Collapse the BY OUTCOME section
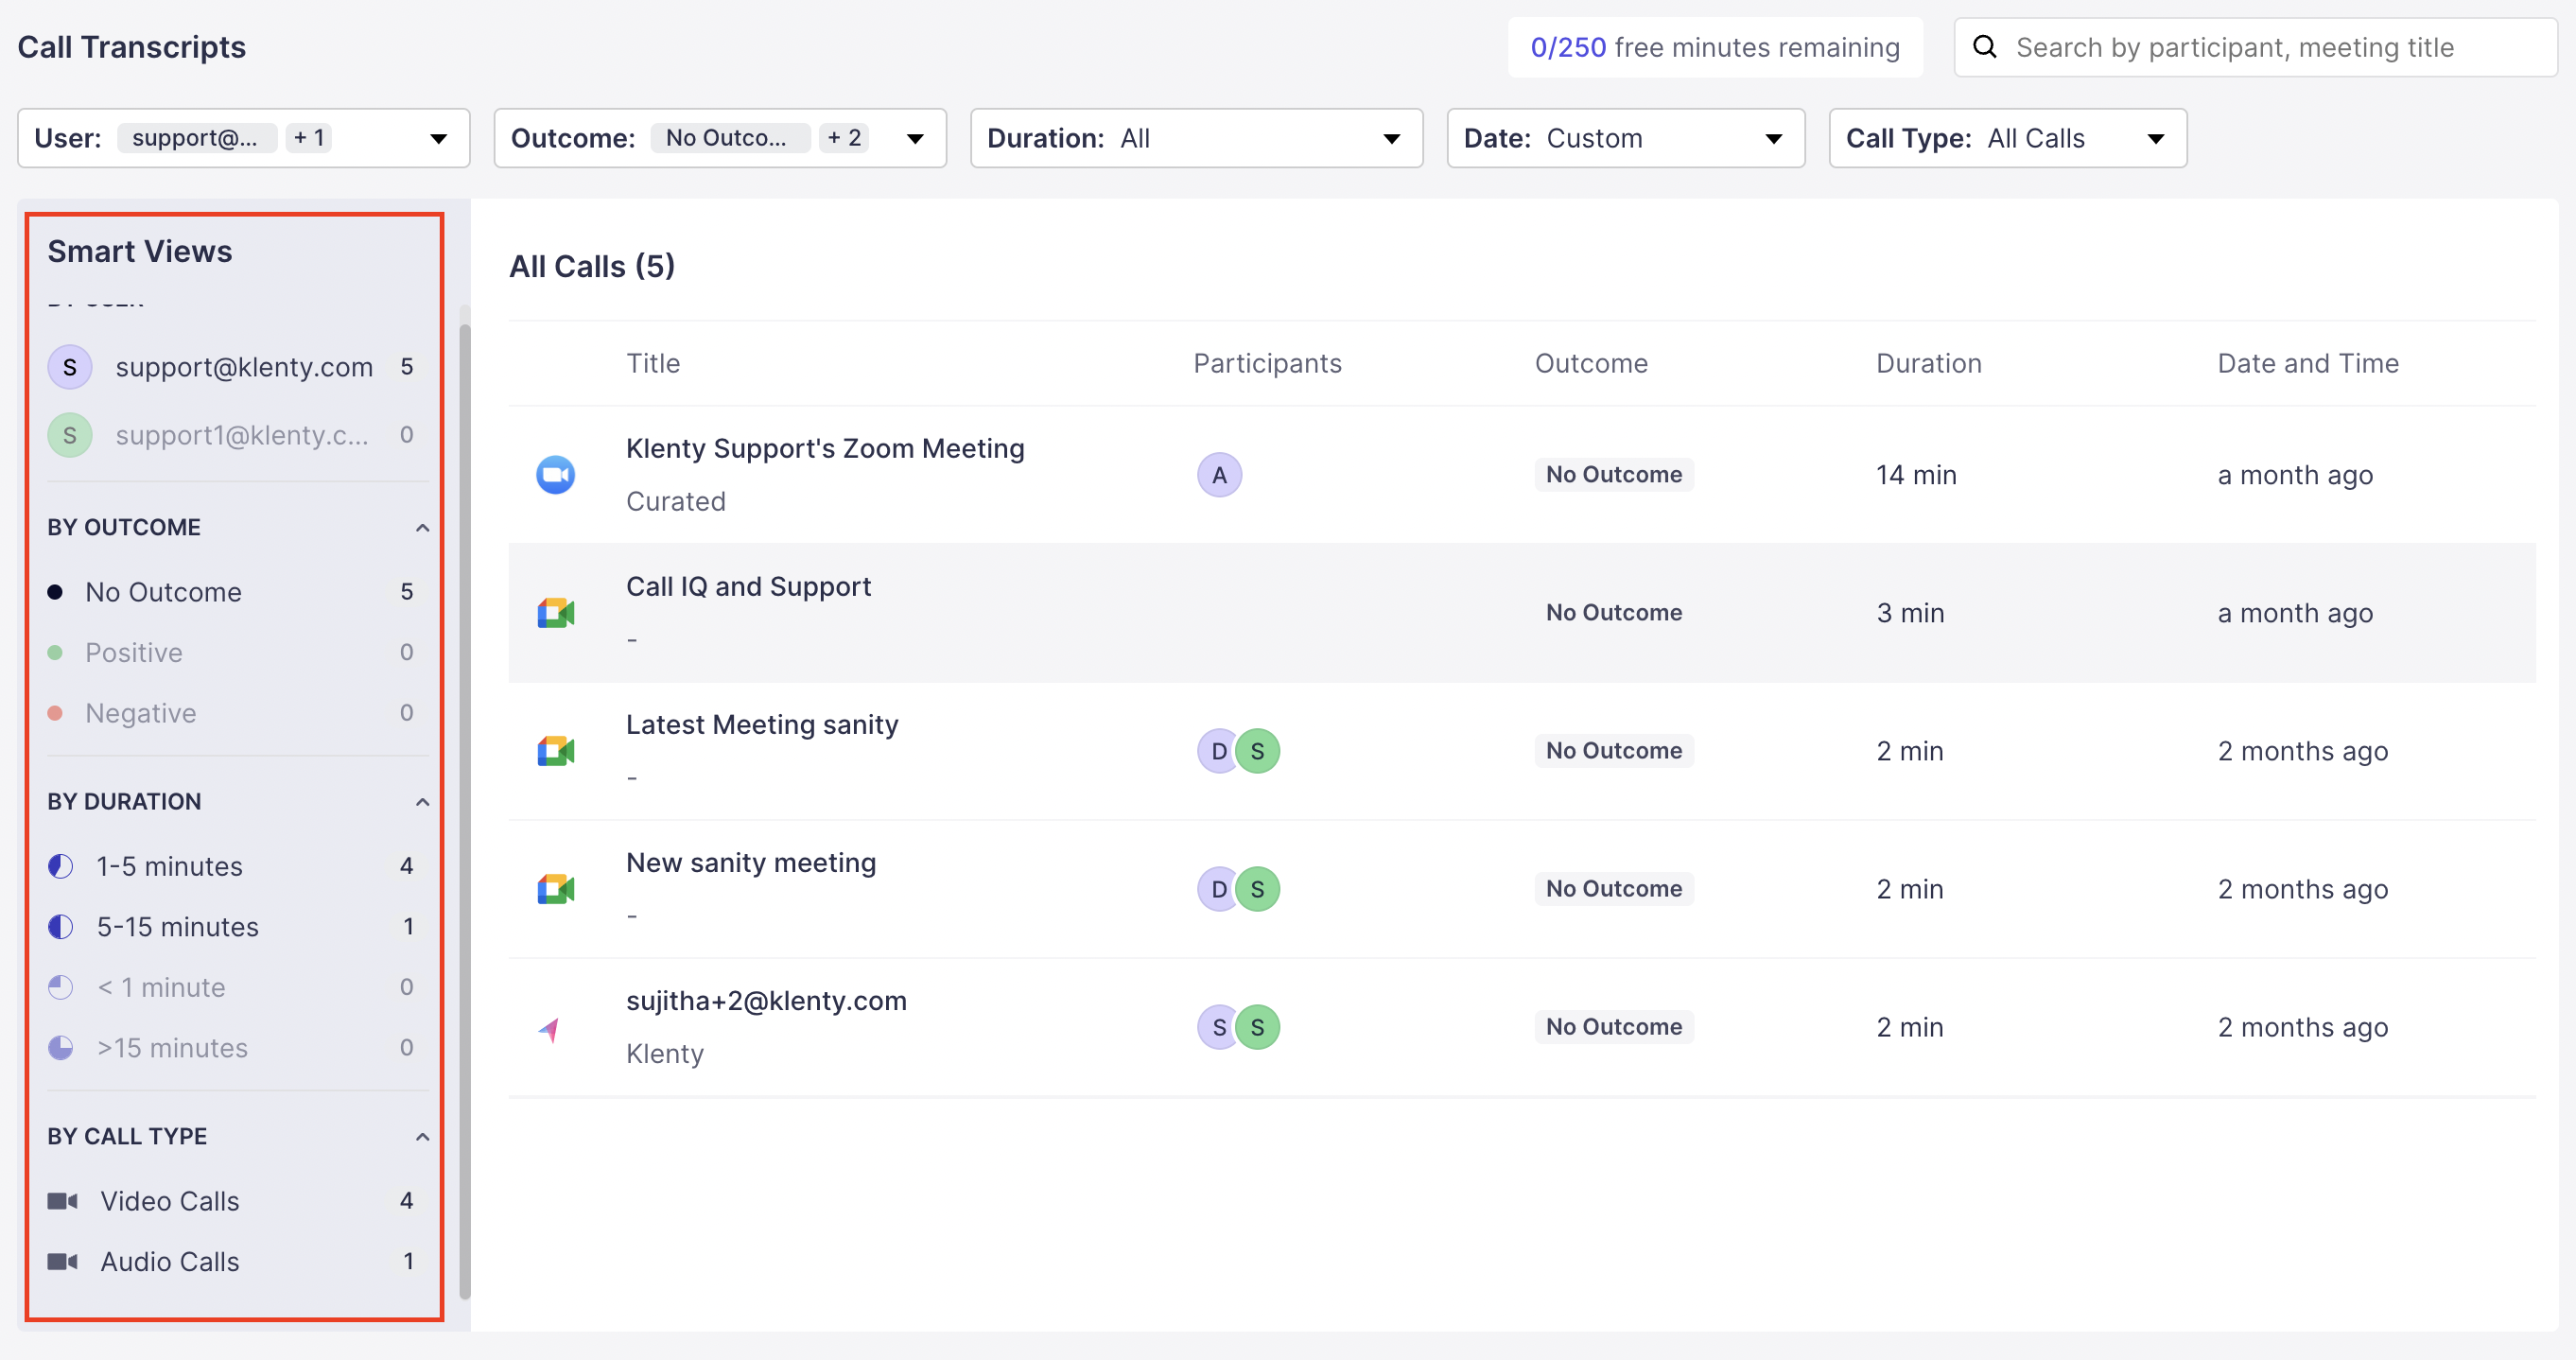 coord(422,527)
